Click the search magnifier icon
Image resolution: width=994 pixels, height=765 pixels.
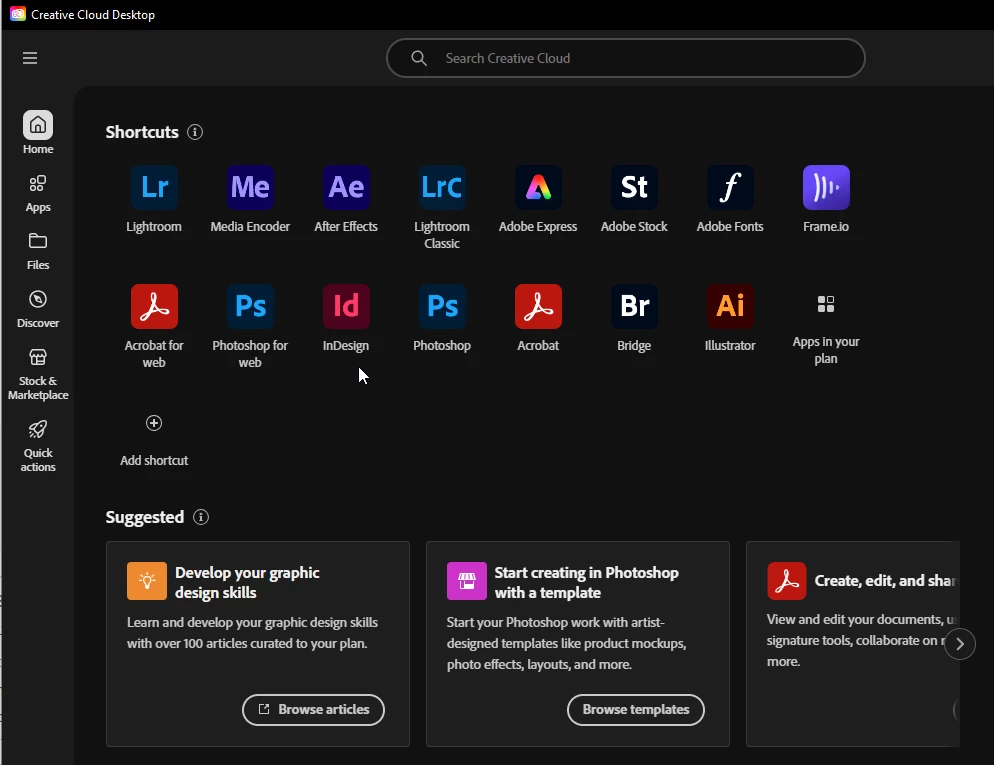click(419, 58)
